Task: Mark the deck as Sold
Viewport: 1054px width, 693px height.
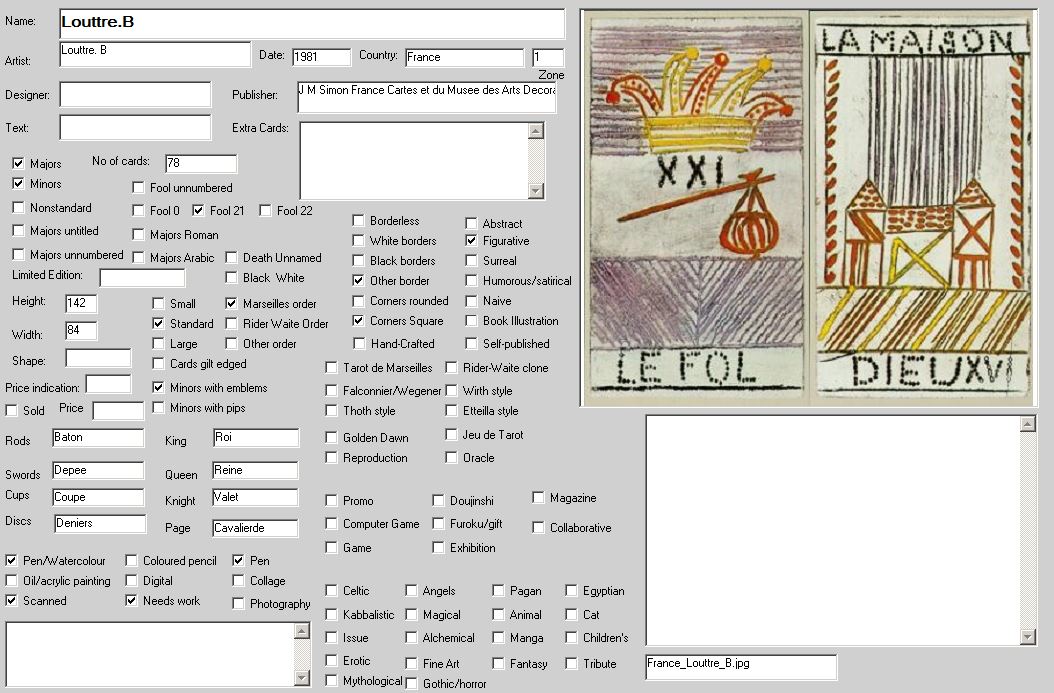Action: [12, 411]
